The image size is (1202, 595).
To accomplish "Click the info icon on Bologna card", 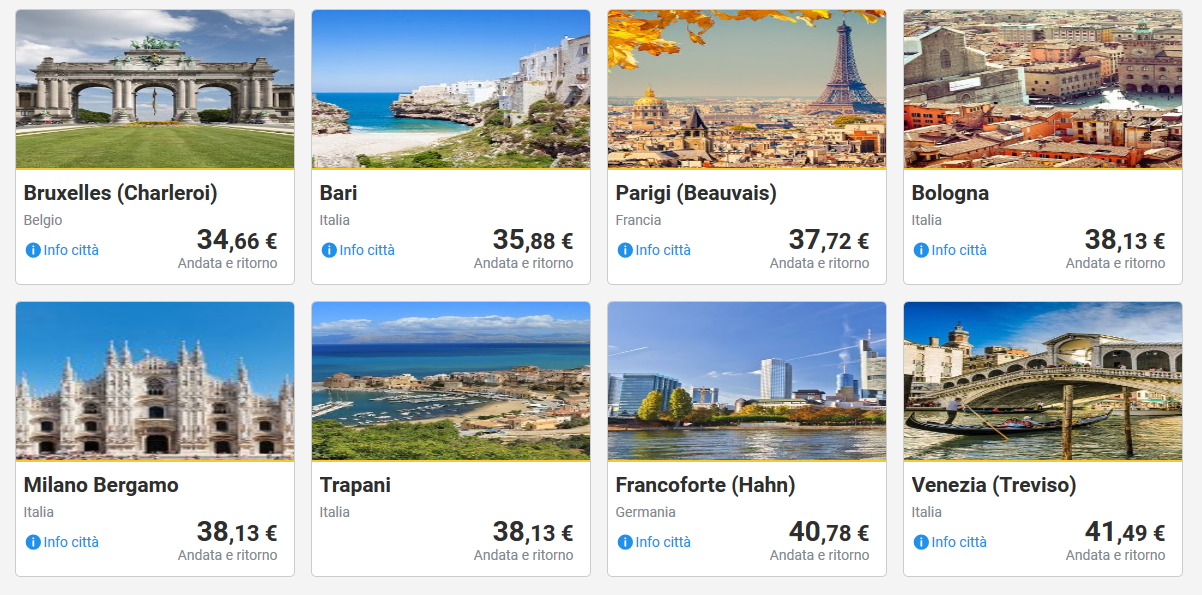I will click(921, 250).
